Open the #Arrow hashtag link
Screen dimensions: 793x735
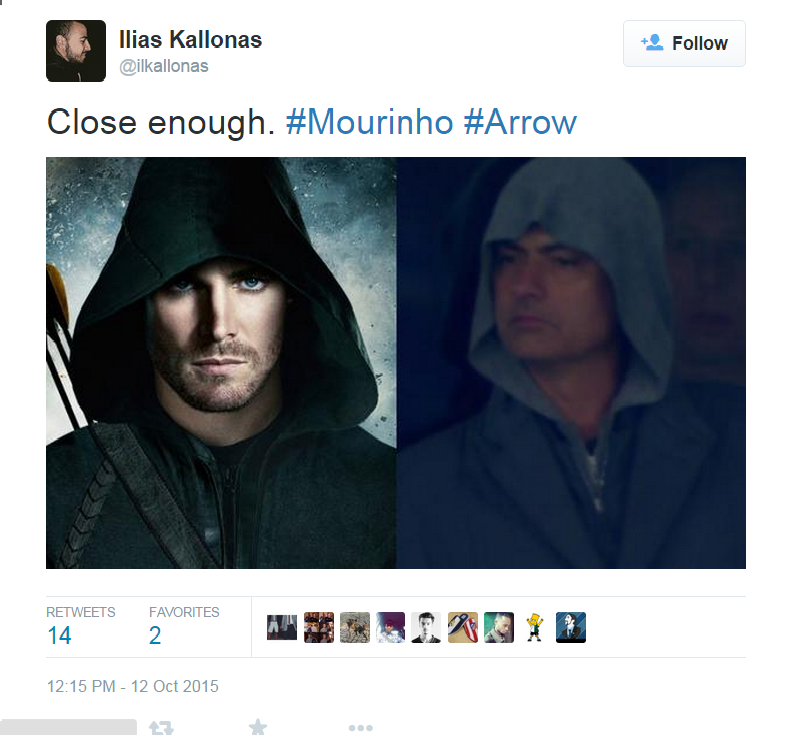[x=520, y=122]
